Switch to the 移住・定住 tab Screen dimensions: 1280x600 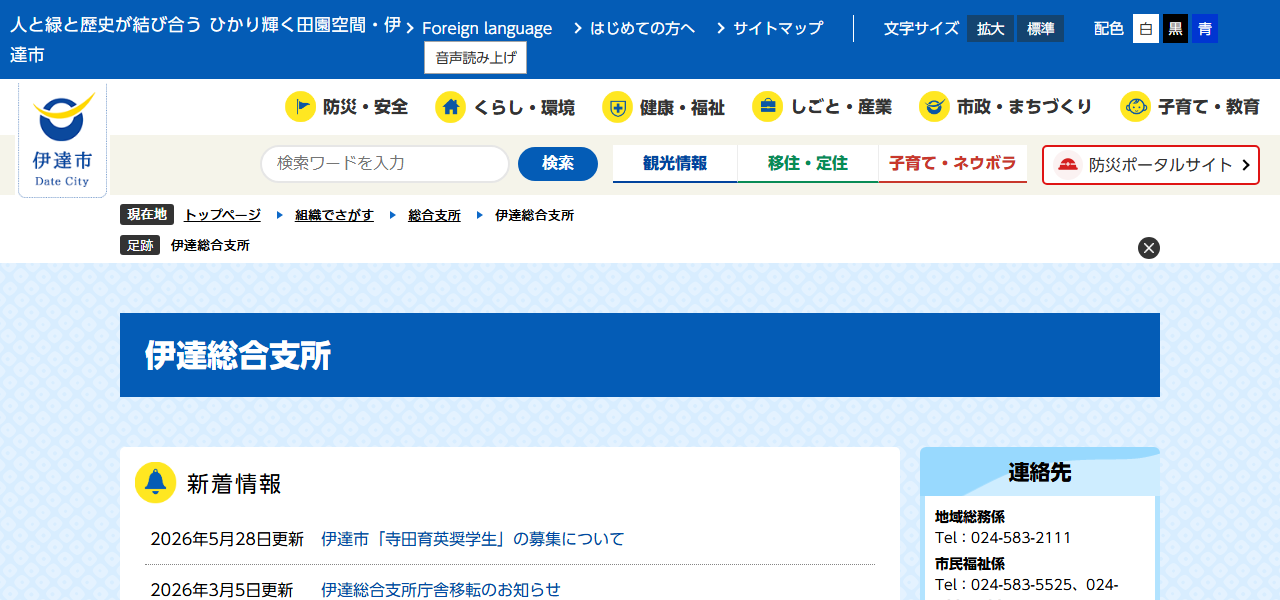[x=808, y=164]
